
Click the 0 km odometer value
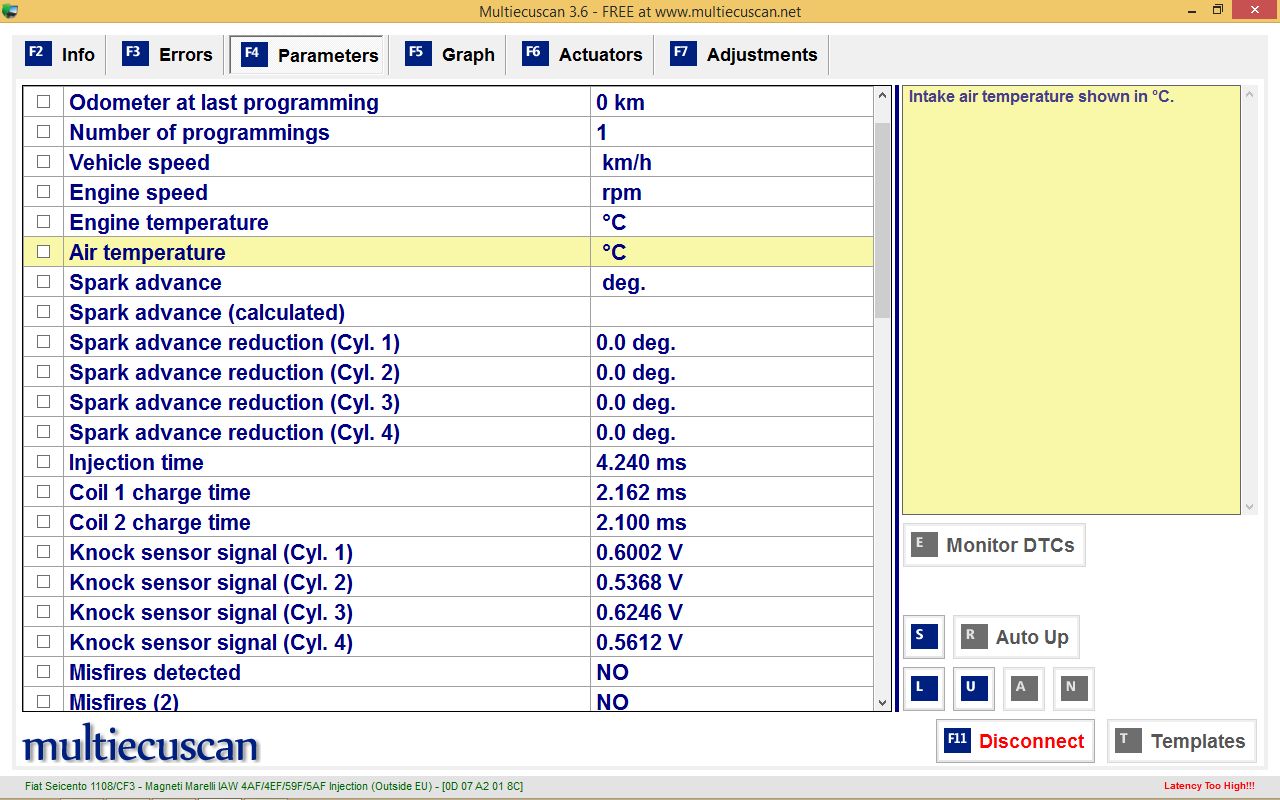click(620, 103)
